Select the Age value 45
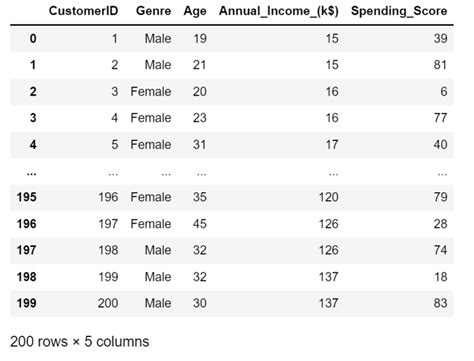 click(200, 224)
